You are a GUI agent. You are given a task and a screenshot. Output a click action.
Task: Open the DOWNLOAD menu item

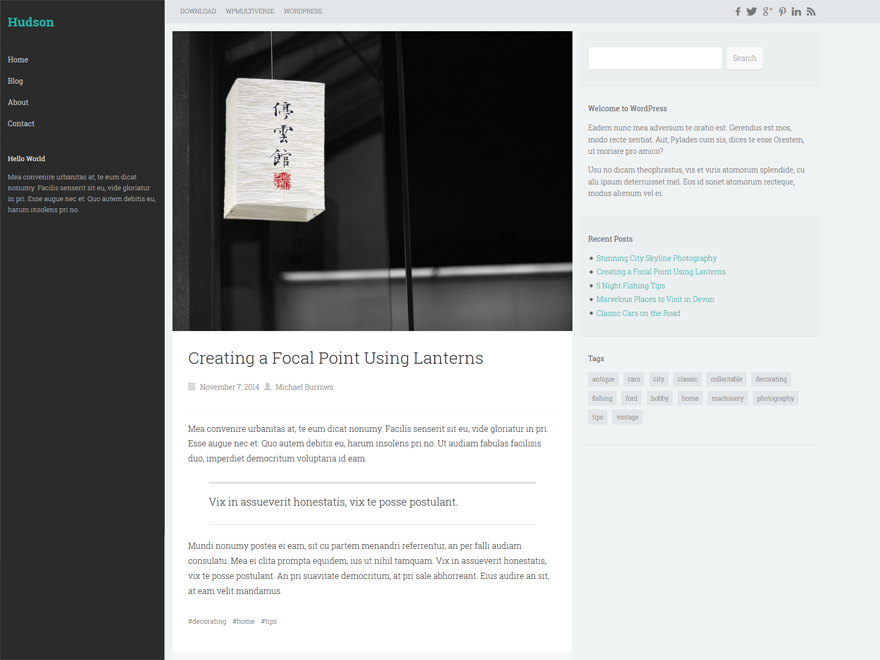pos(197,11)
